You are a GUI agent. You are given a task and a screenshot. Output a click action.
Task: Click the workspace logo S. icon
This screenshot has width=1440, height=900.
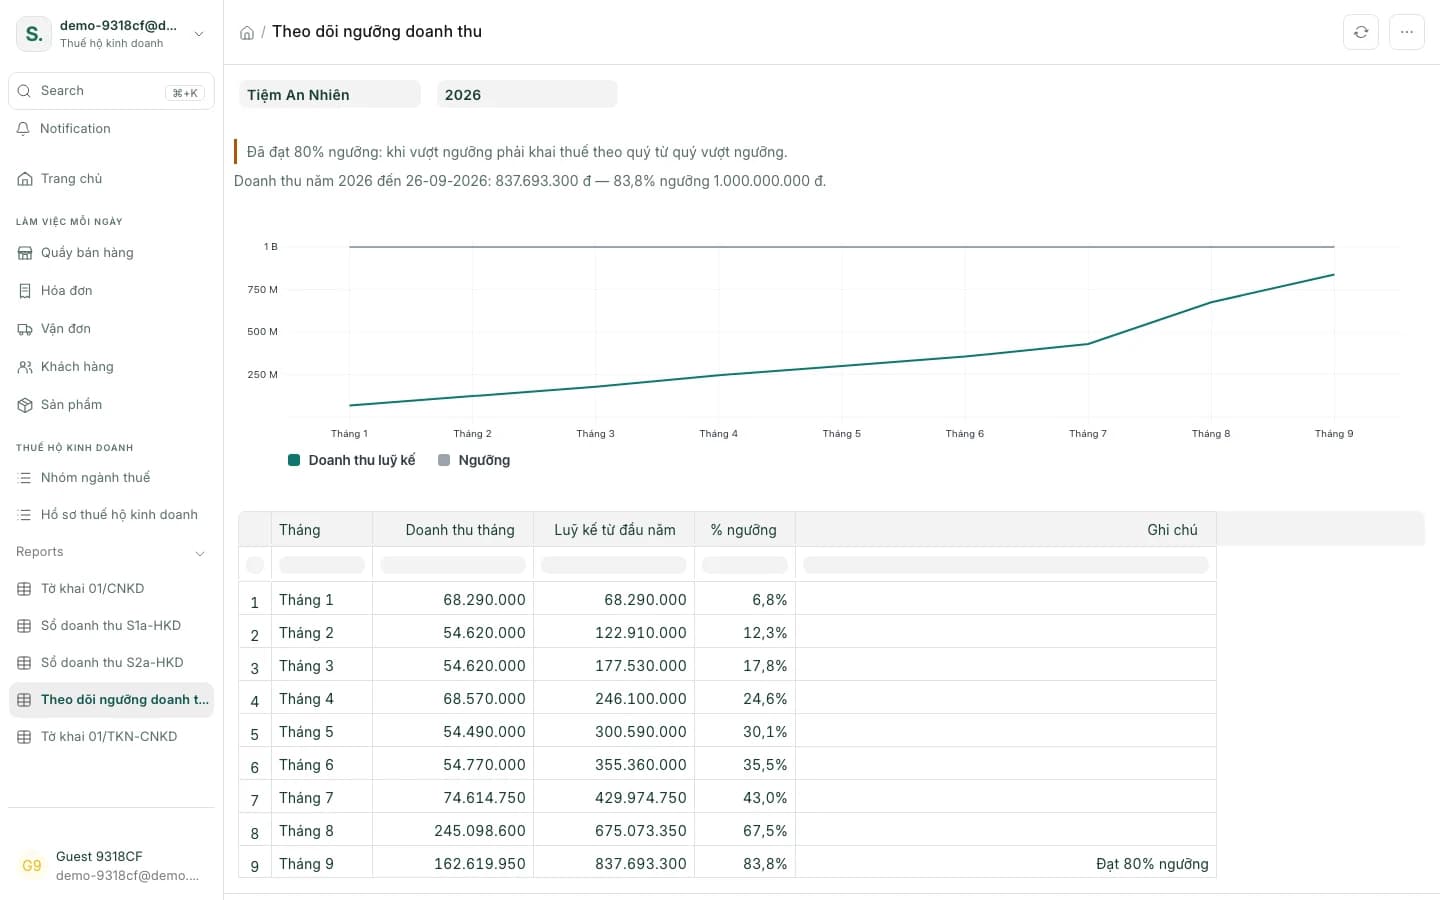point(34,34)
